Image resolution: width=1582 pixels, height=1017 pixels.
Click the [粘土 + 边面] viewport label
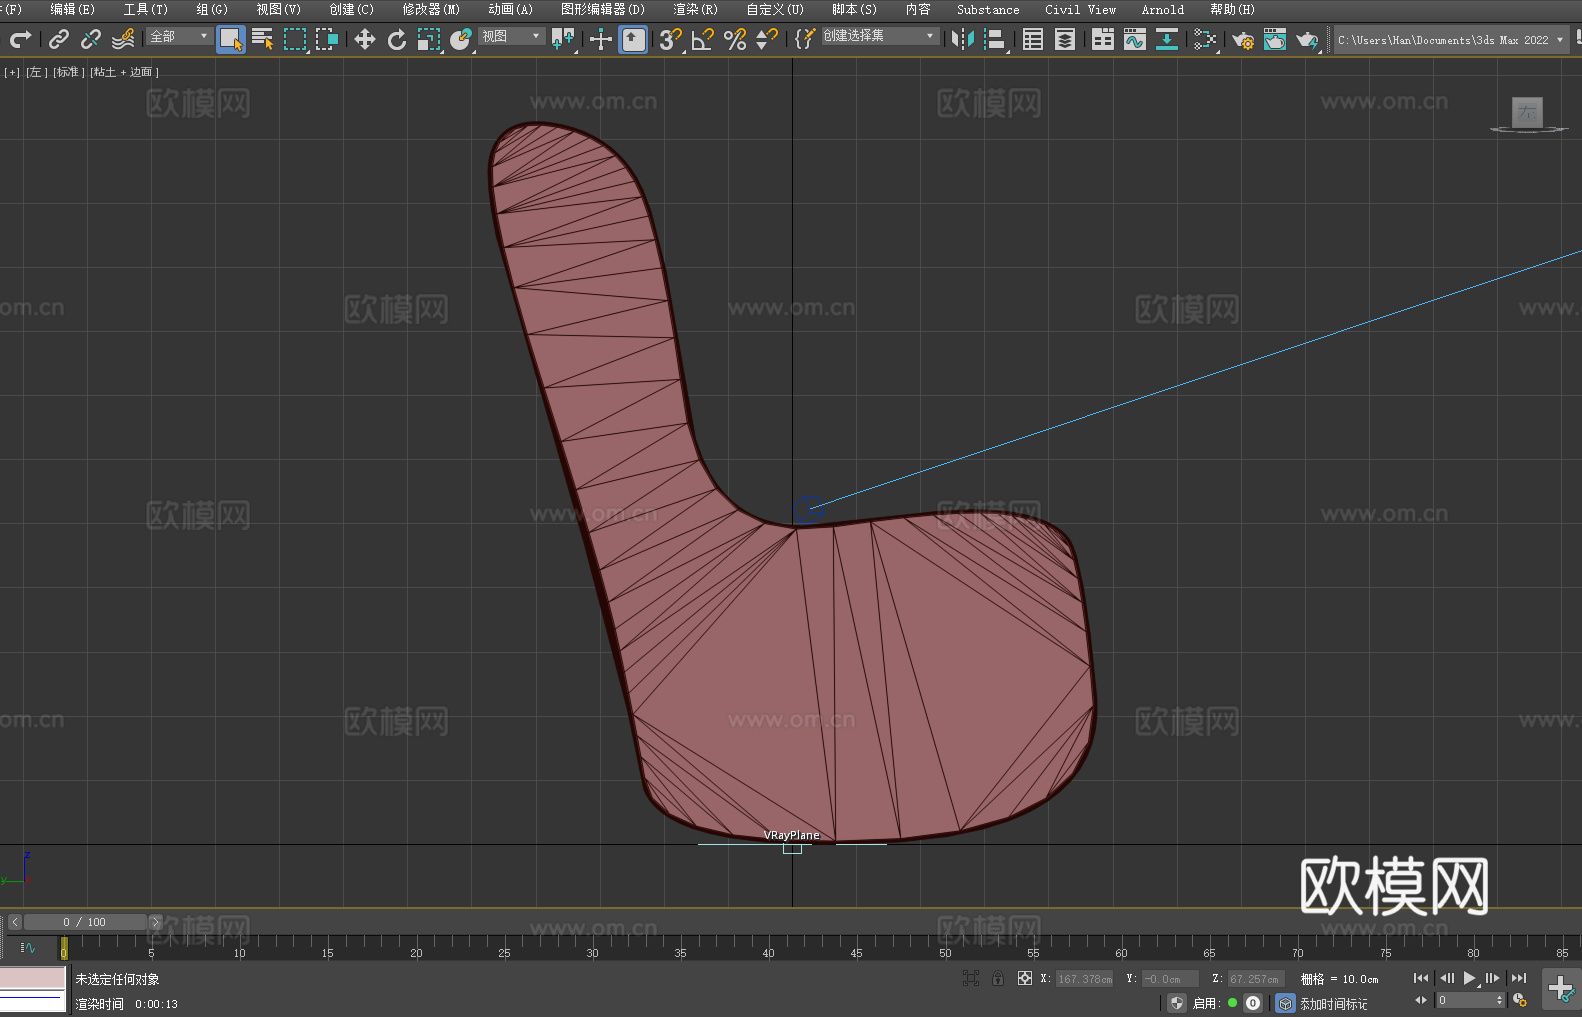124,72
